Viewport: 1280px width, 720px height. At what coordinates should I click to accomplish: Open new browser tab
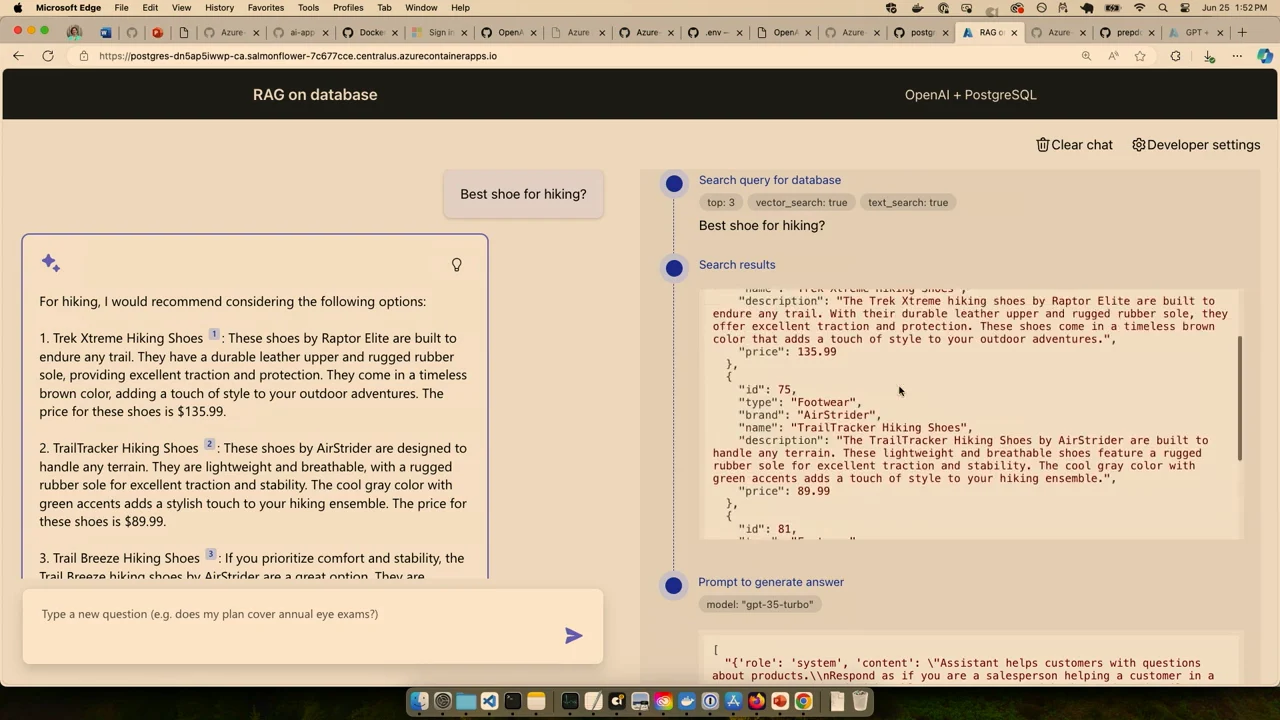1242,32
